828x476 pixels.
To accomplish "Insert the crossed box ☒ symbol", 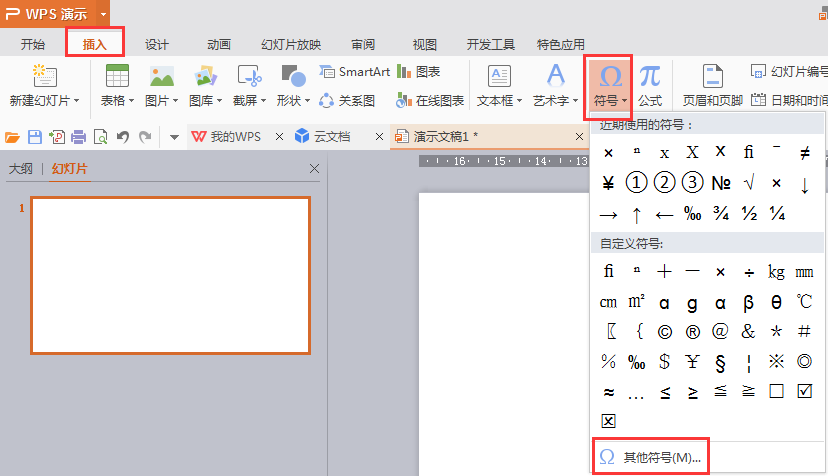I will pos(608,420).
